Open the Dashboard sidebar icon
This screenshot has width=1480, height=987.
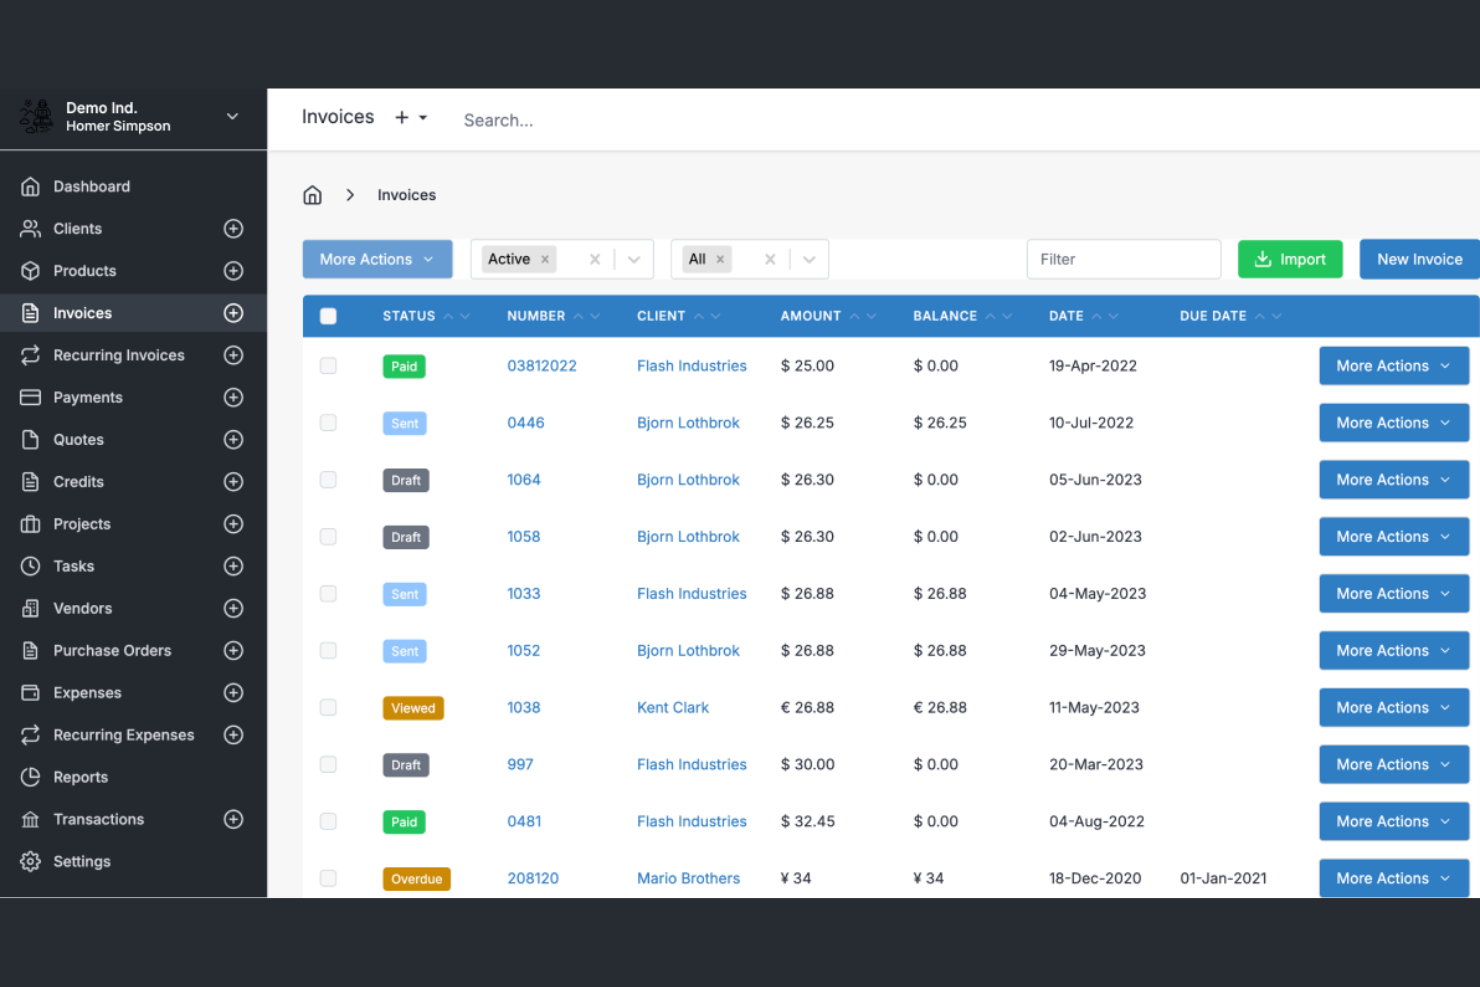click(30, 186)
